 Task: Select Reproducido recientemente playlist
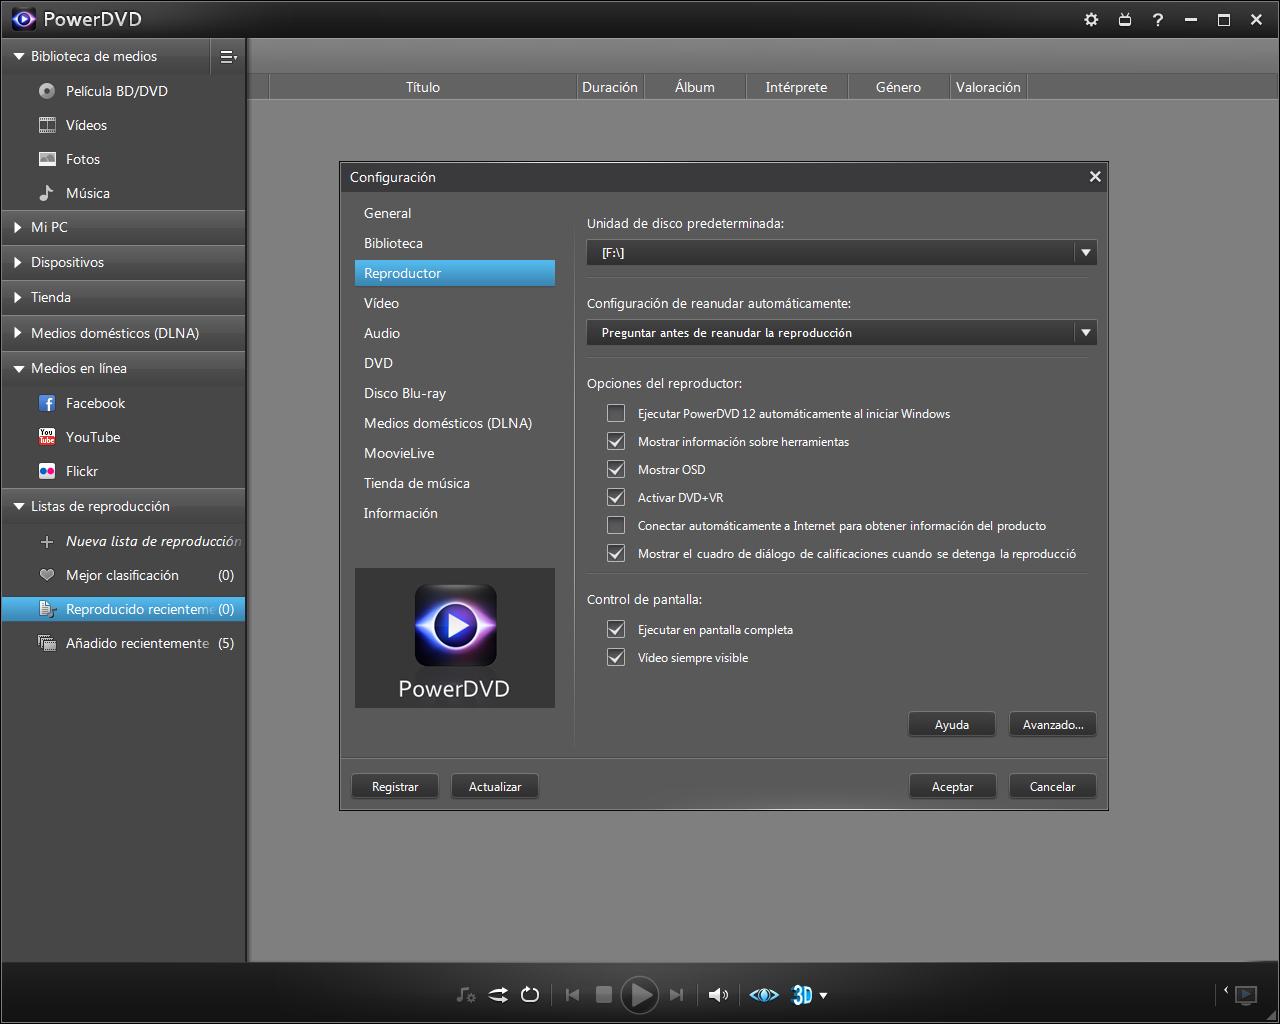(x=123, y=609)
